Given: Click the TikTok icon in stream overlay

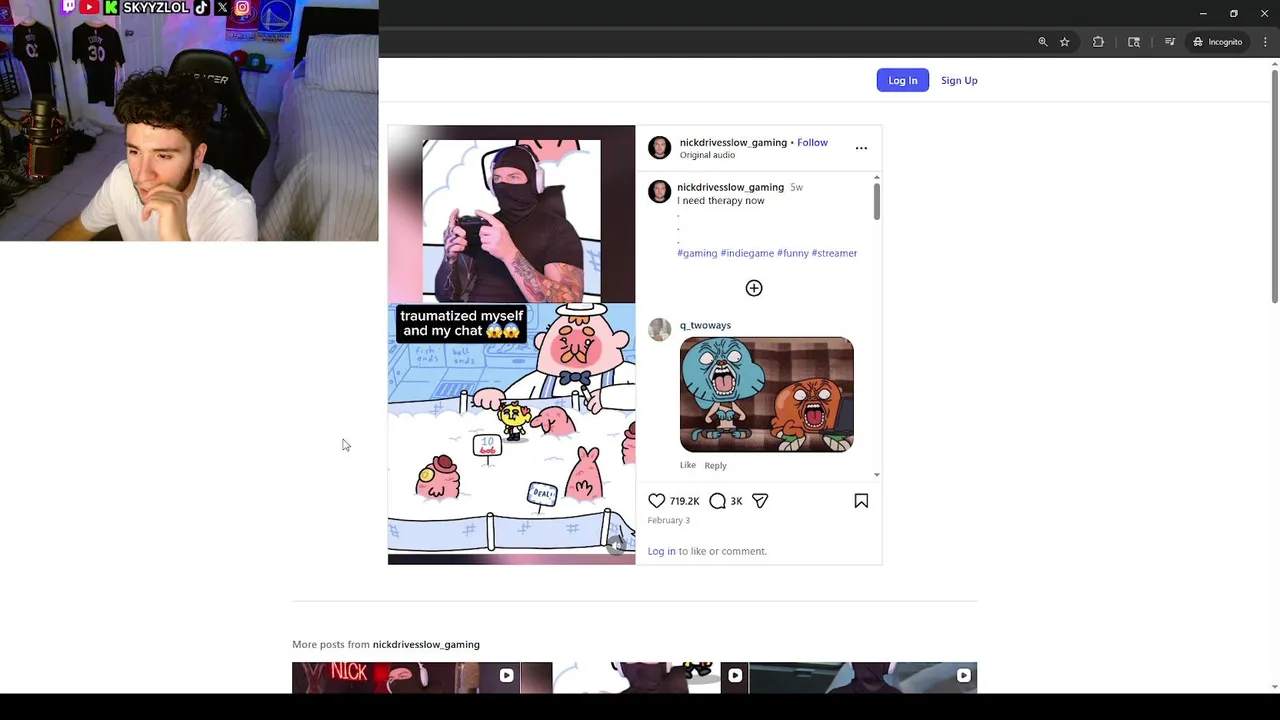Looking at the screenshot, I should (x=202, y=7).
